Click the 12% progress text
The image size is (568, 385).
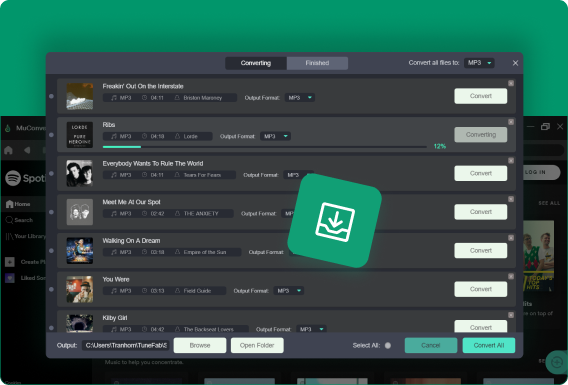click(440, 147)
